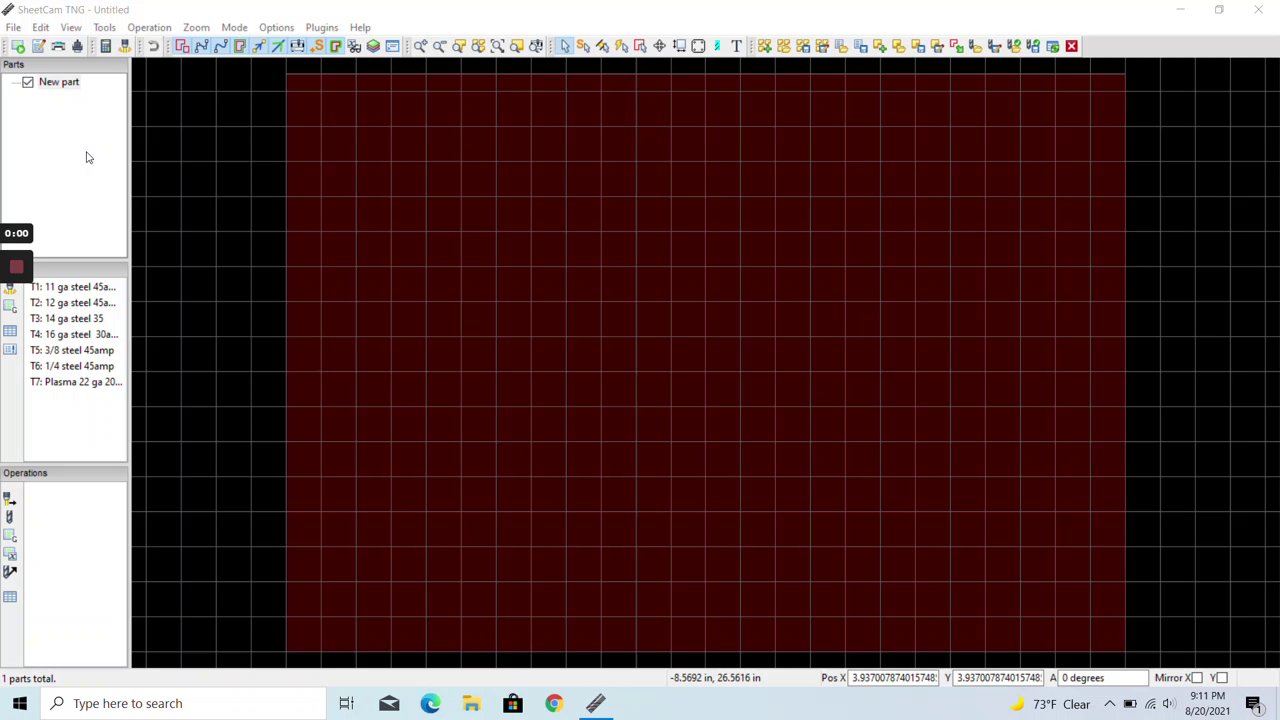This screenshot has width=1280, height=720.
Task: Click the black arrow operation icon
Action: pyautogui.click(x=10, y=572)
